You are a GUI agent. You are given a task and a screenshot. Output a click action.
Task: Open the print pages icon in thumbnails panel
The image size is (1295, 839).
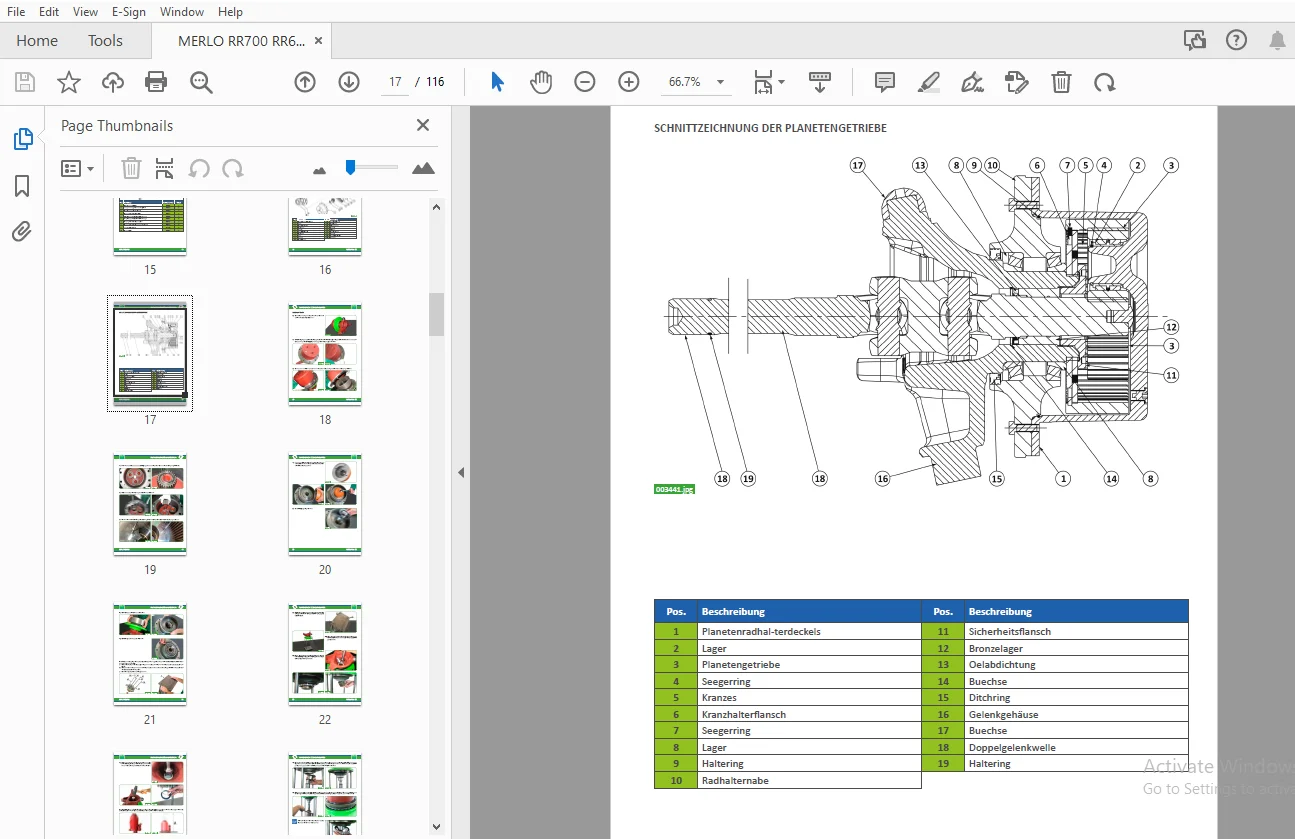[165, 169]
